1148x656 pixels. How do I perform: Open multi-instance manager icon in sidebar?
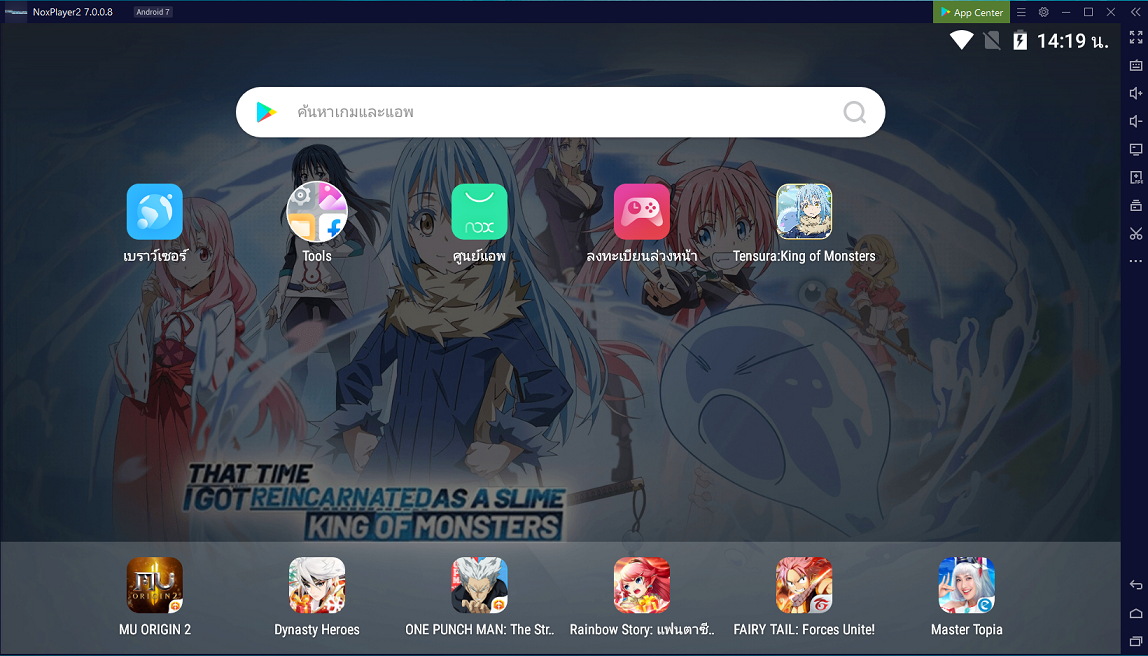pos(1136,205)
